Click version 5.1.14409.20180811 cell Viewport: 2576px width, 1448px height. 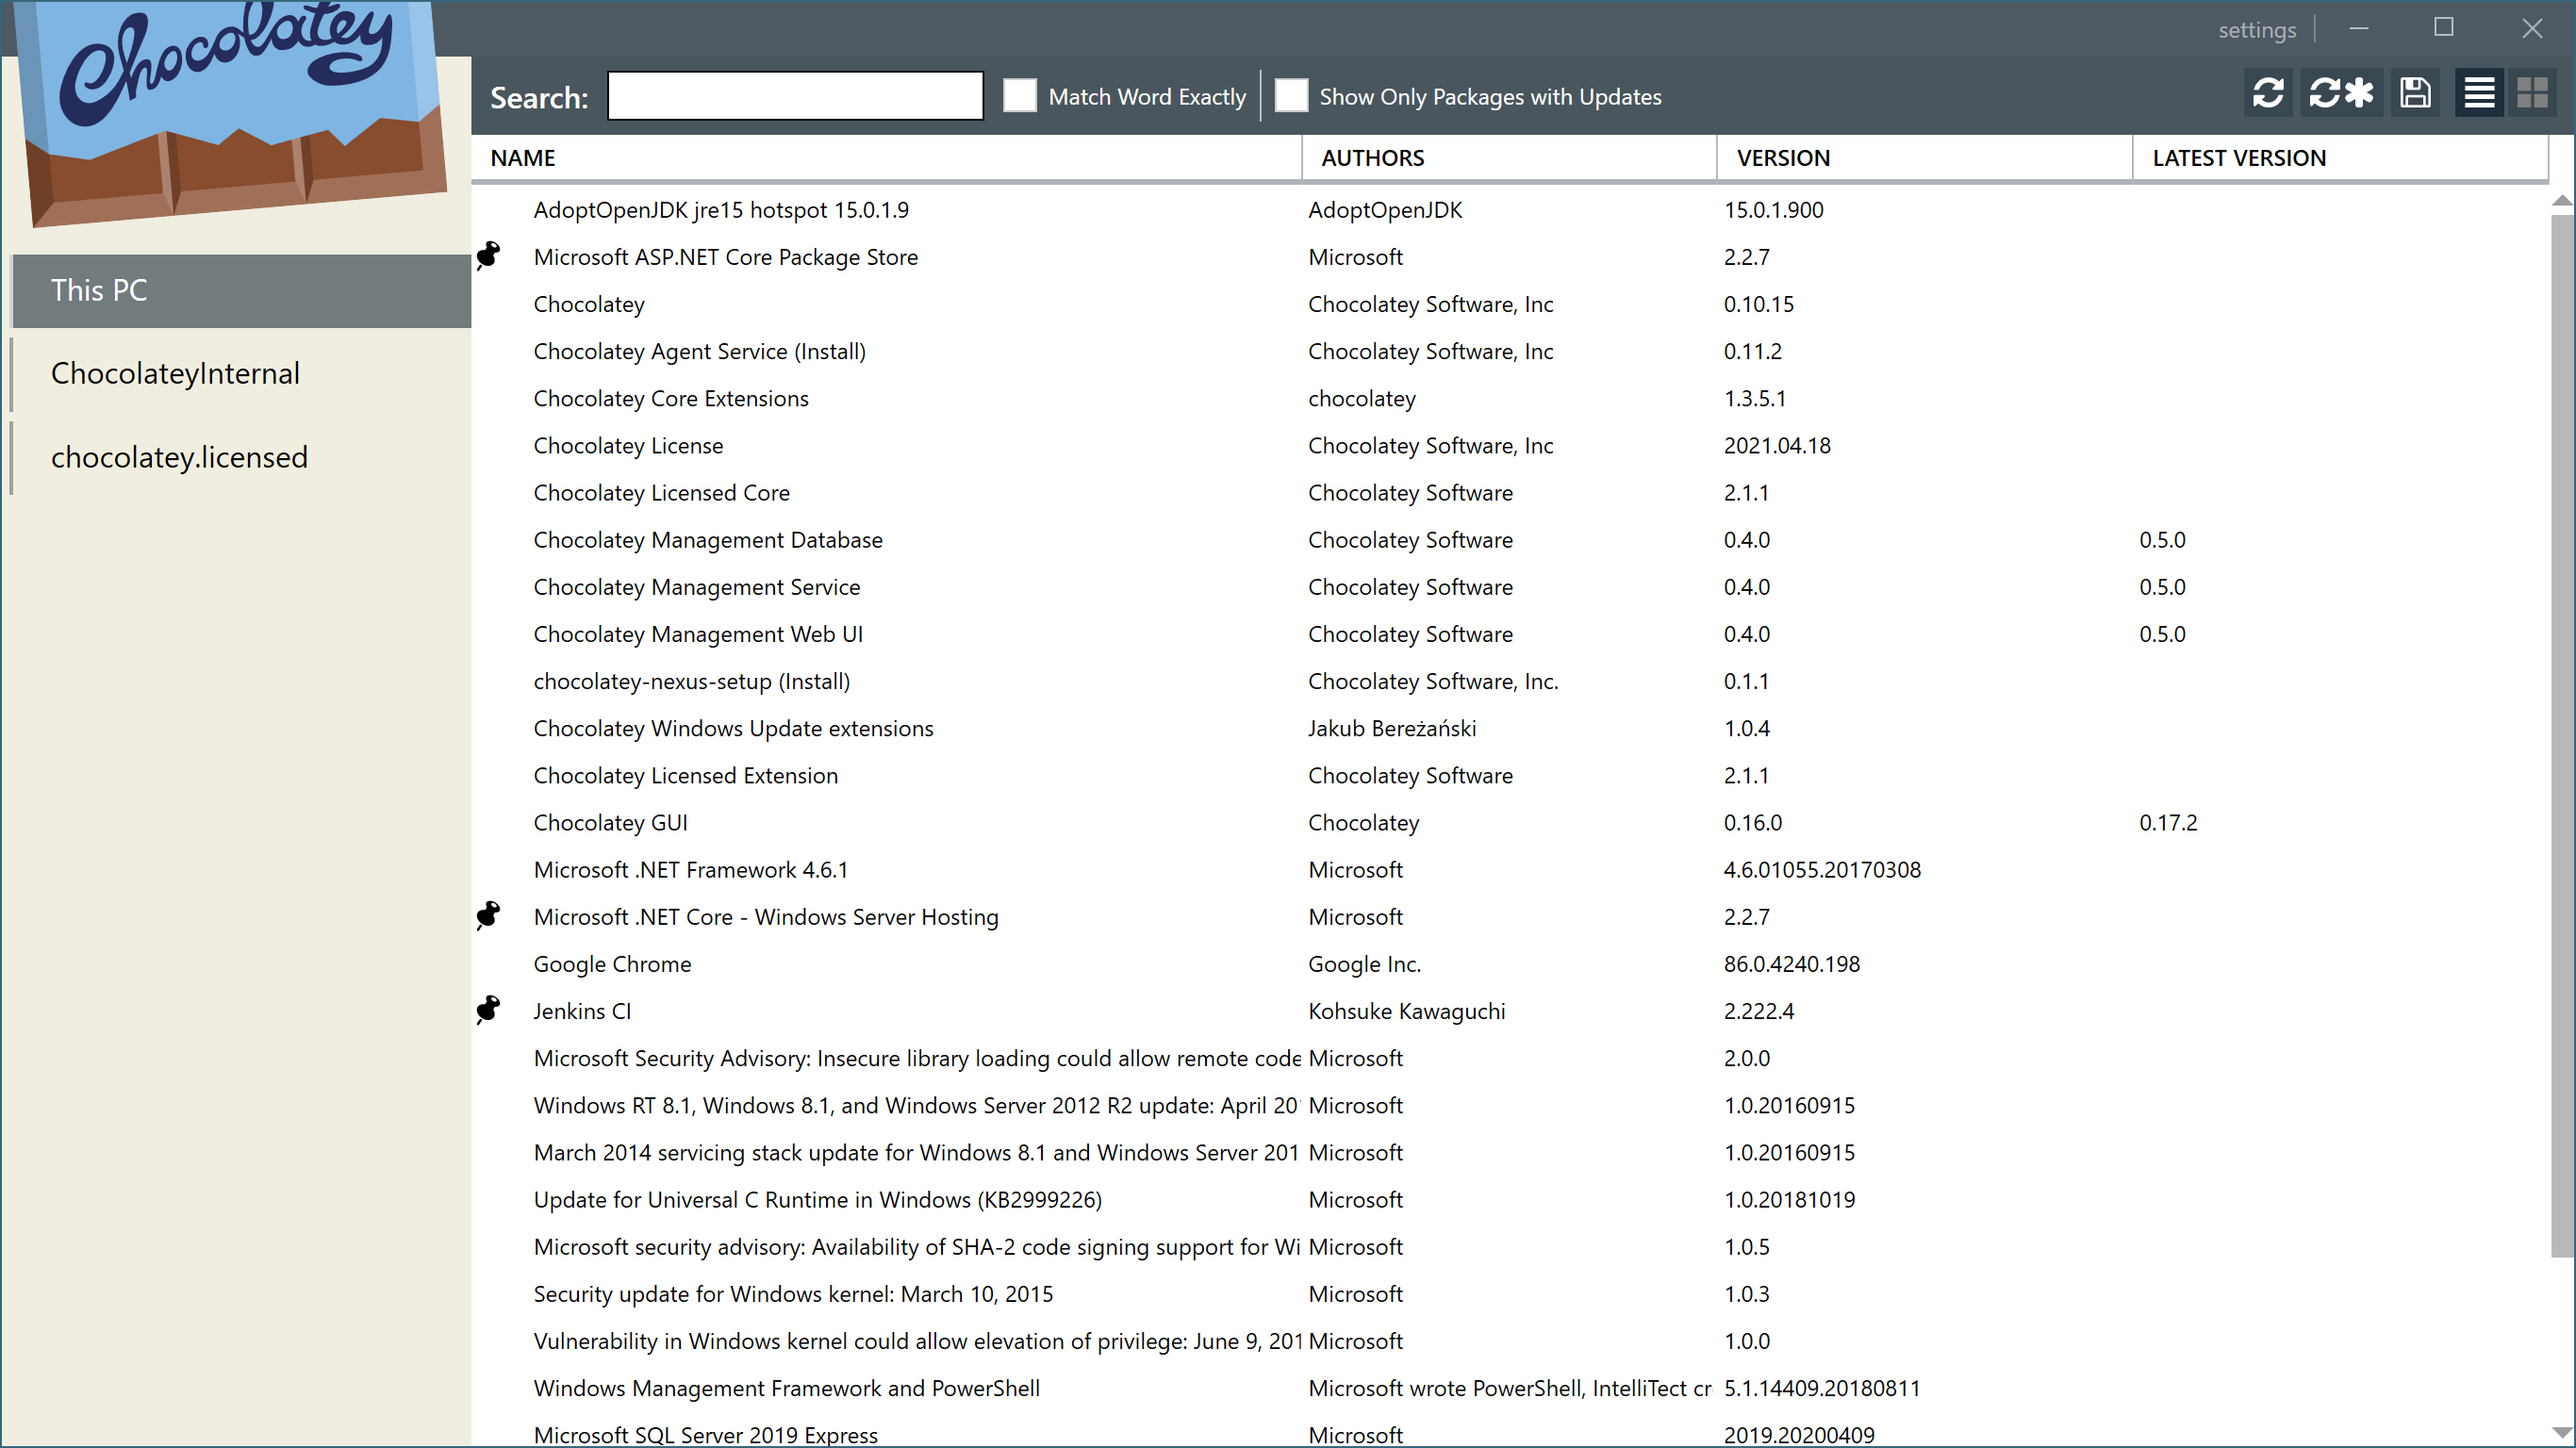pos(1822,1388)
